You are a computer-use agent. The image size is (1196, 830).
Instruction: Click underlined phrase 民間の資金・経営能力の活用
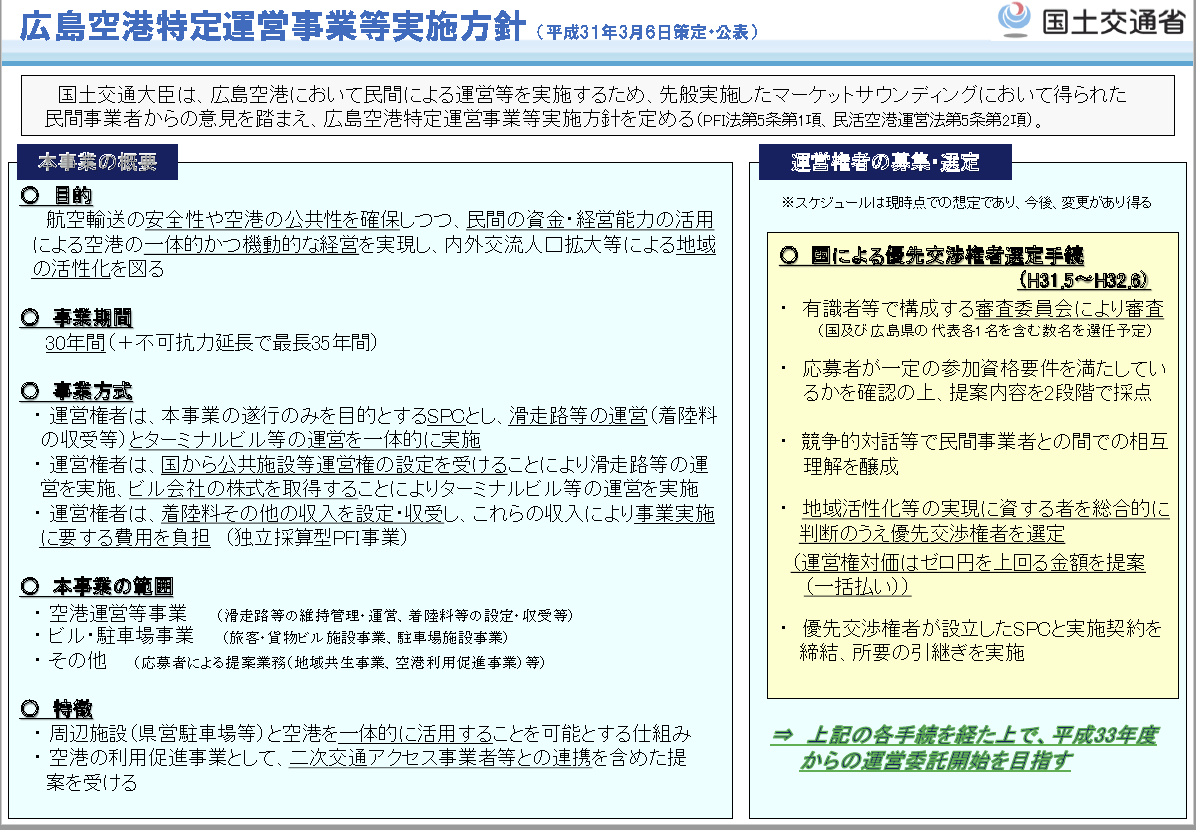[590, 220]
